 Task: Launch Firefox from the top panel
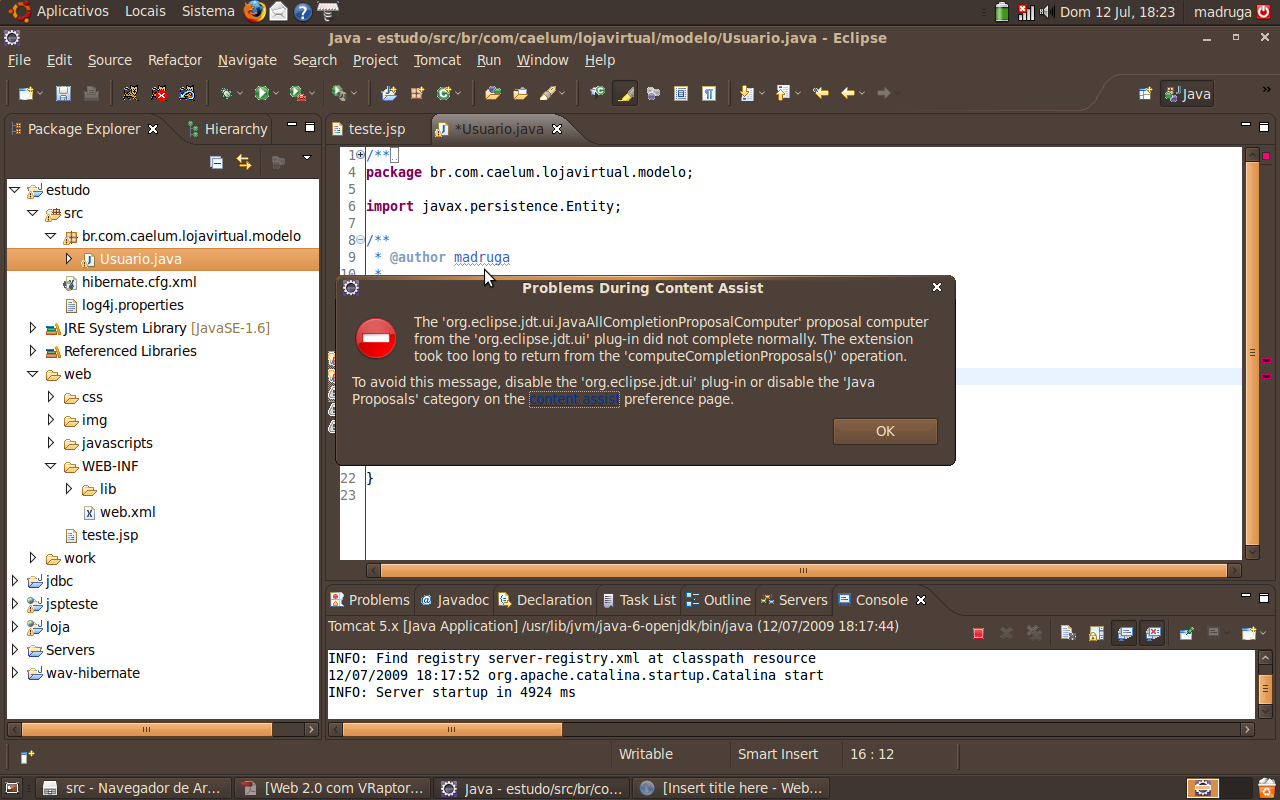[x=255, y=12]
